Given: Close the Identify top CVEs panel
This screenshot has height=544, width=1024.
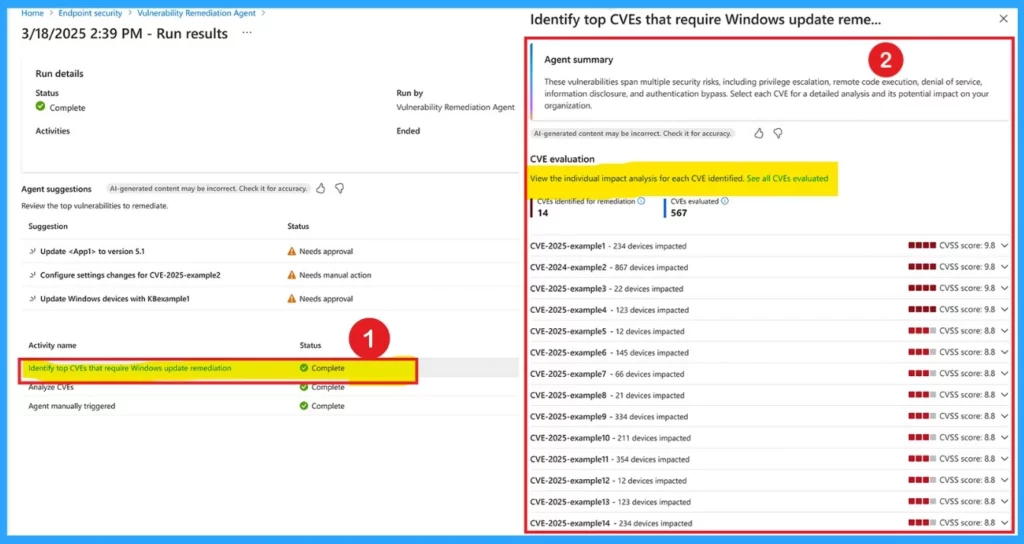Looking at the screenshot, I should click(1004, 19).
